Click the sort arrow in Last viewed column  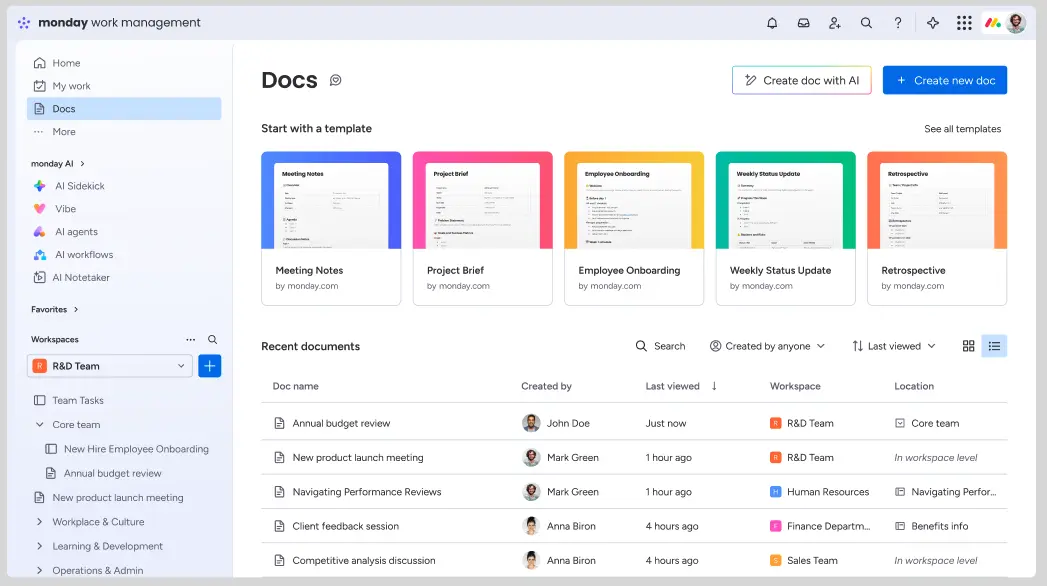click(714, 386)
